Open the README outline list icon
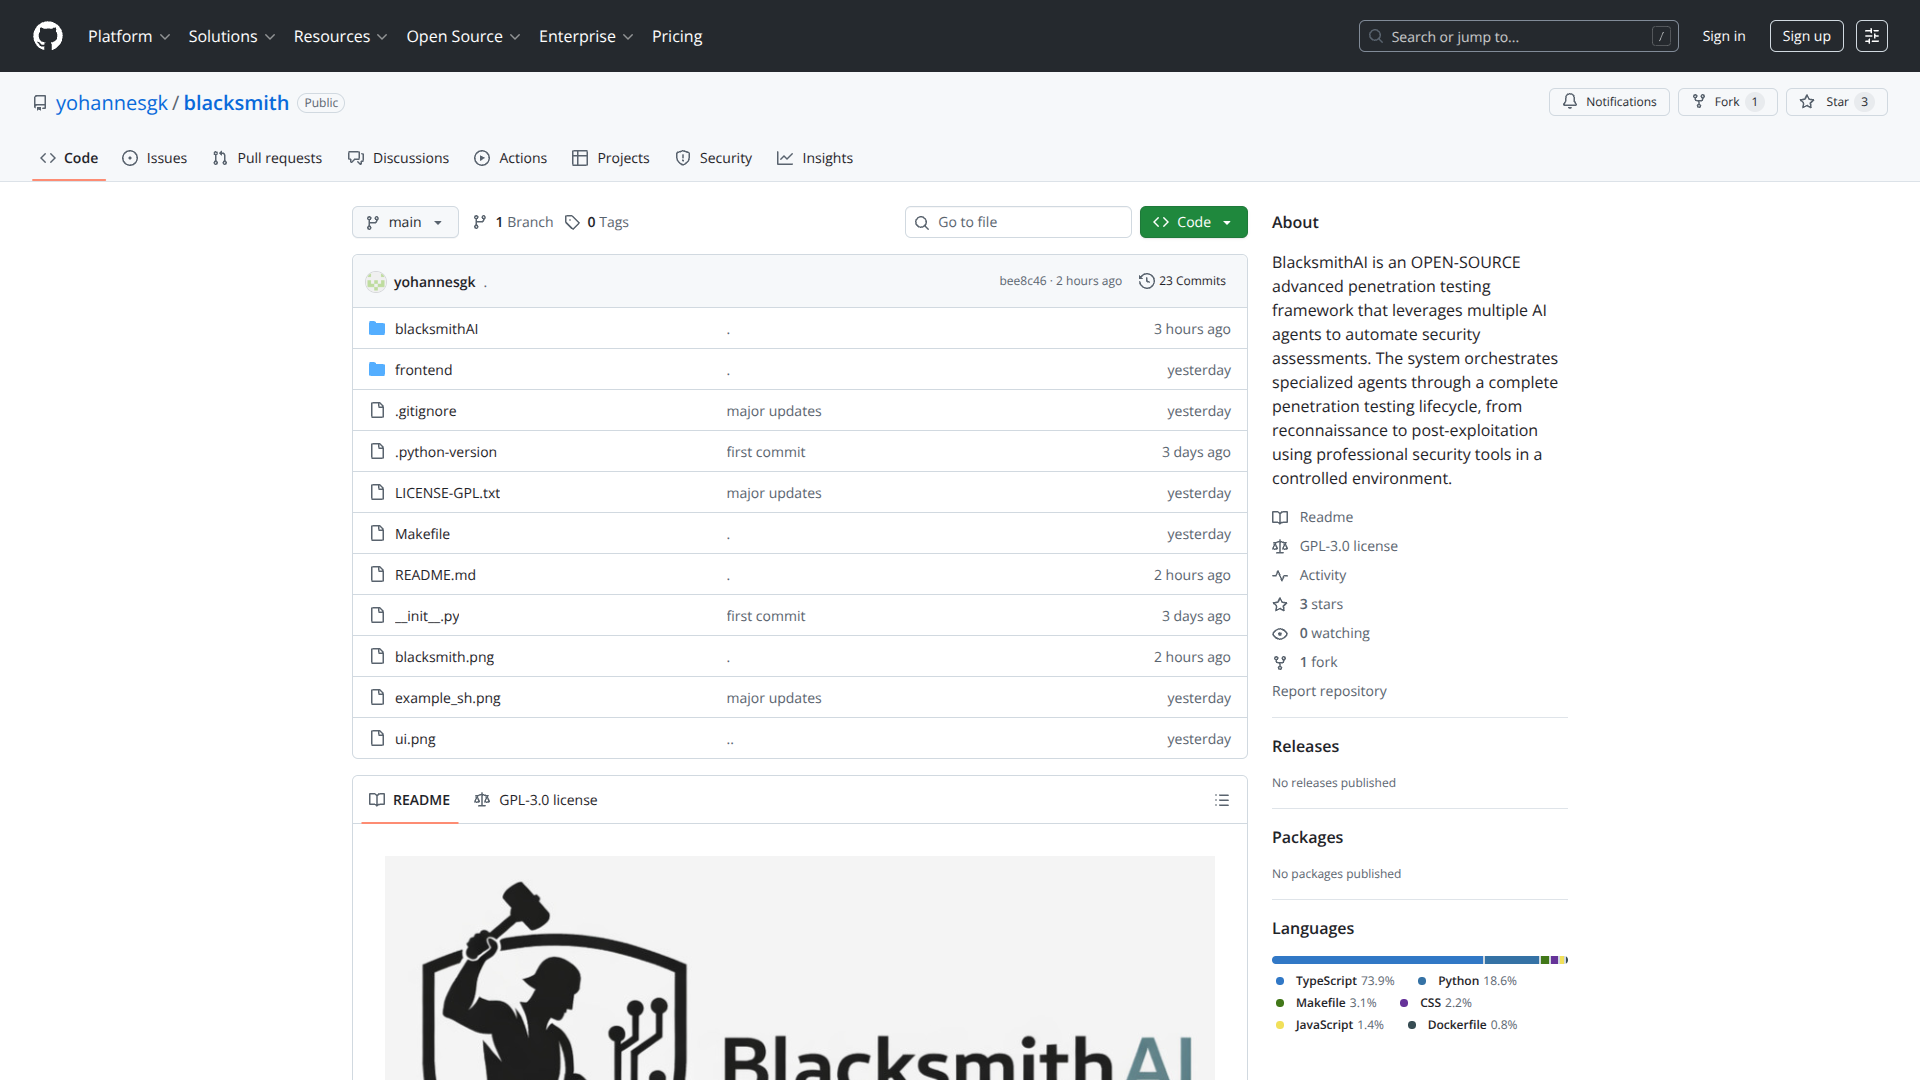Image resolution: width=1920 pixels, height=1080 pixels. pyautogui.click(x=1221, y=800)
